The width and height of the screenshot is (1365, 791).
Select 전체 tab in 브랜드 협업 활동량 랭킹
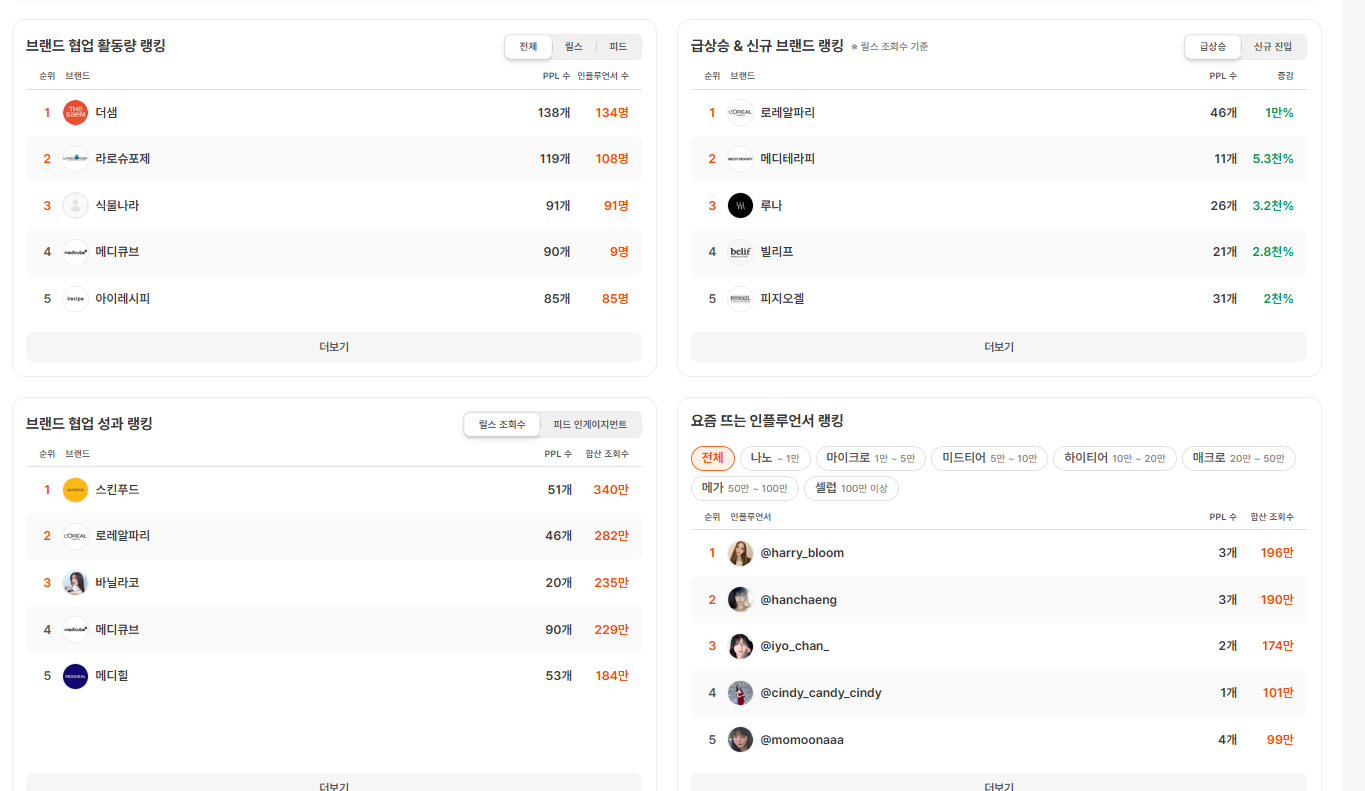(x=528, y=47)
